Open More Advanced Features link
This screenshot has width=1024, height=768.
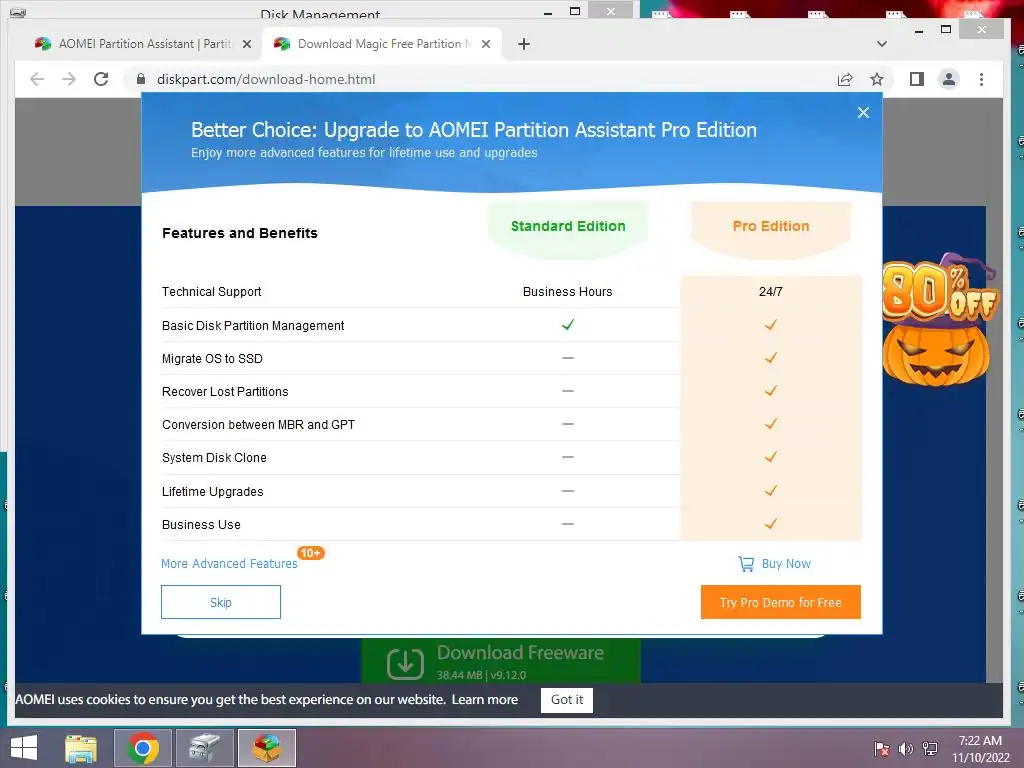[229, 564]
